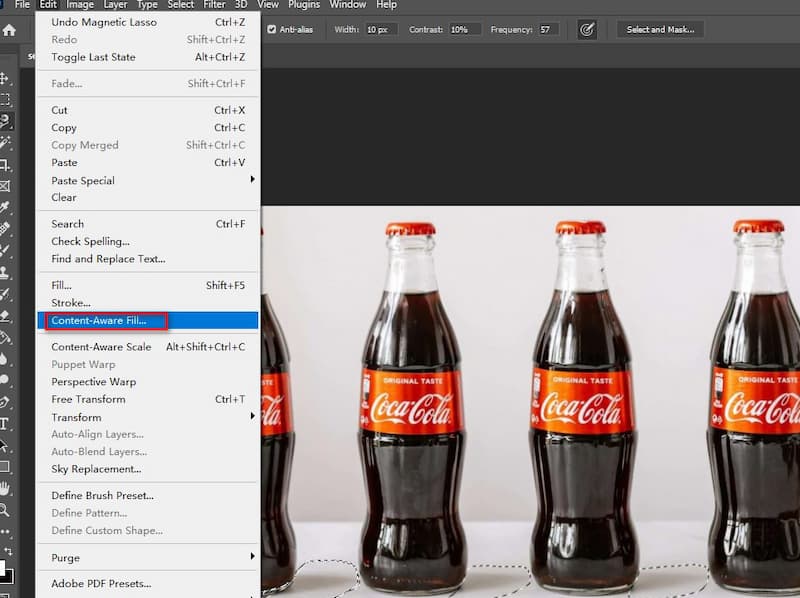Open the Fill dialog
The image size is (800, 598).
click(x=148, y=285)
